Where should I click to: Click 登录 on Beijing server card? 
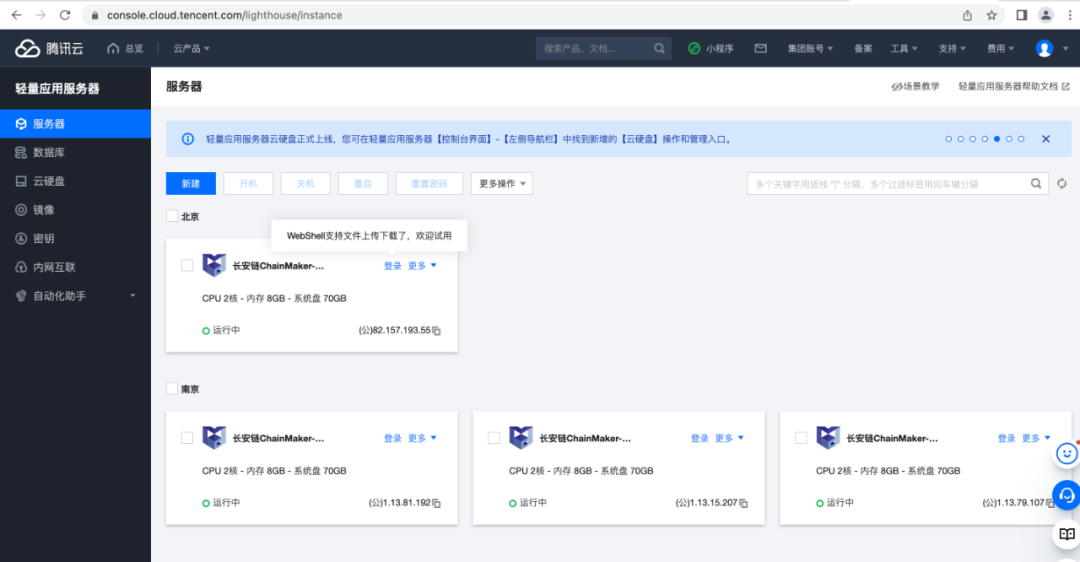click(393, 266)
